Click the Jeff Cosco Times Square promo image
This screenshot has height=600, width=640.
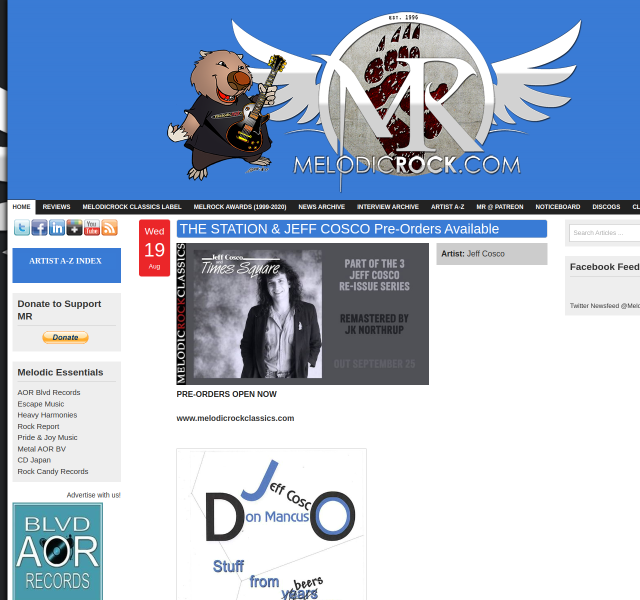pos(302,314)
